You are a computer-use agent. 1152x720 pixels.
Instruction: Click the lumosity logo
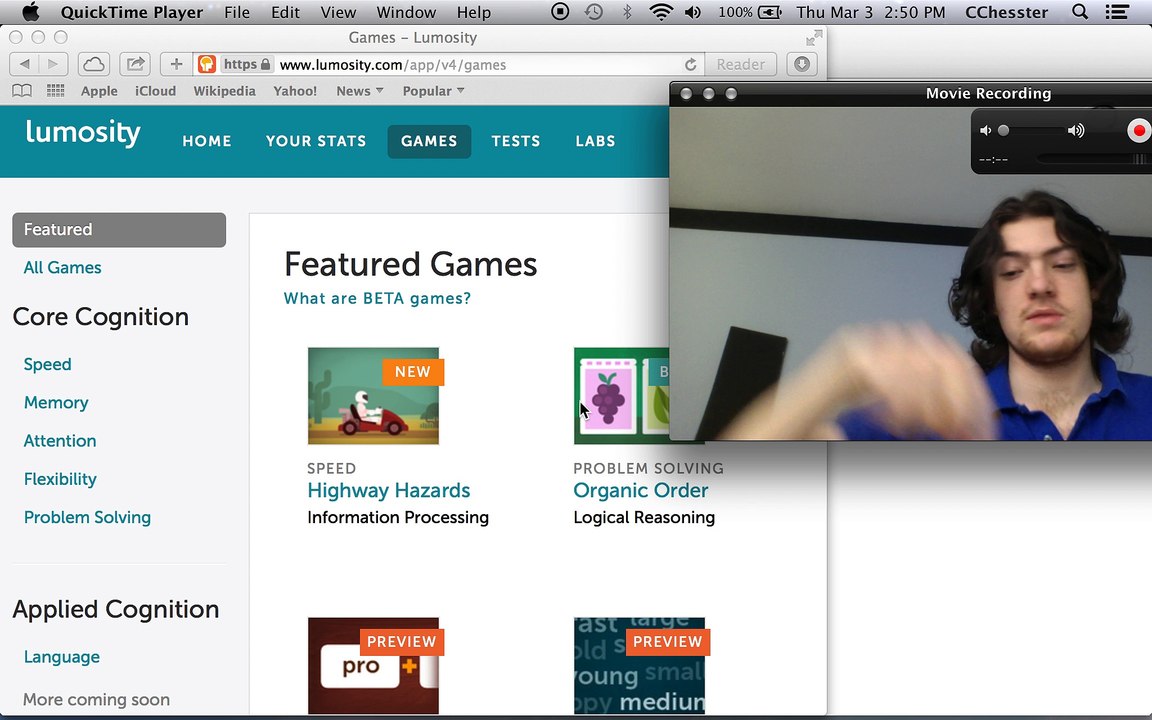click(83, 132)
